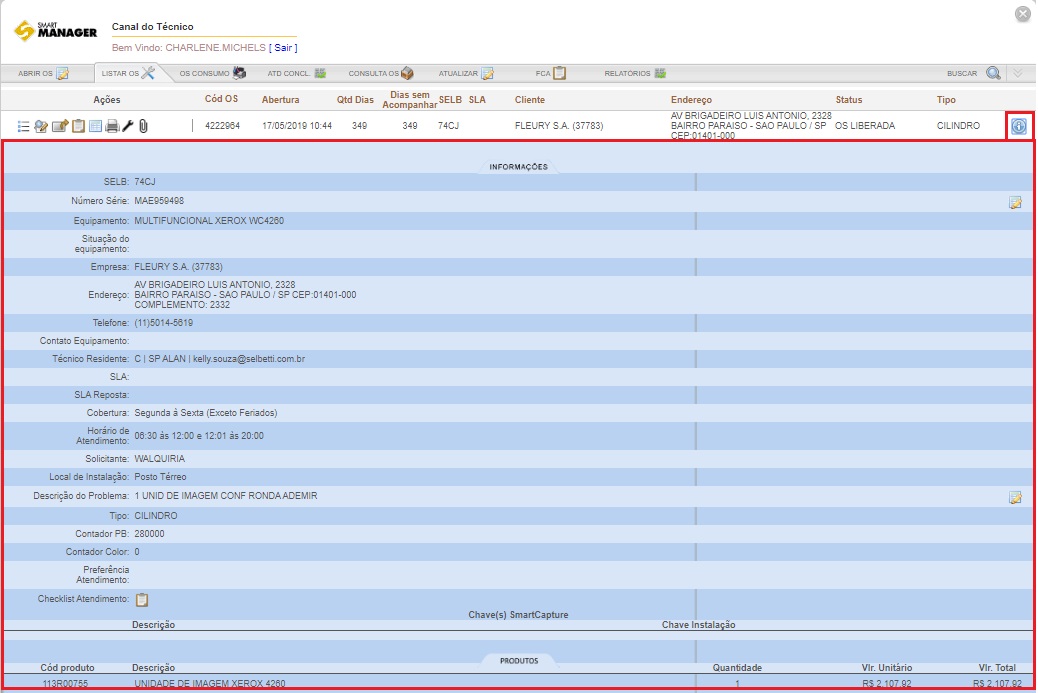Click the blue table grid icon in Ações
1038x693 pixels.
[95, 126]
